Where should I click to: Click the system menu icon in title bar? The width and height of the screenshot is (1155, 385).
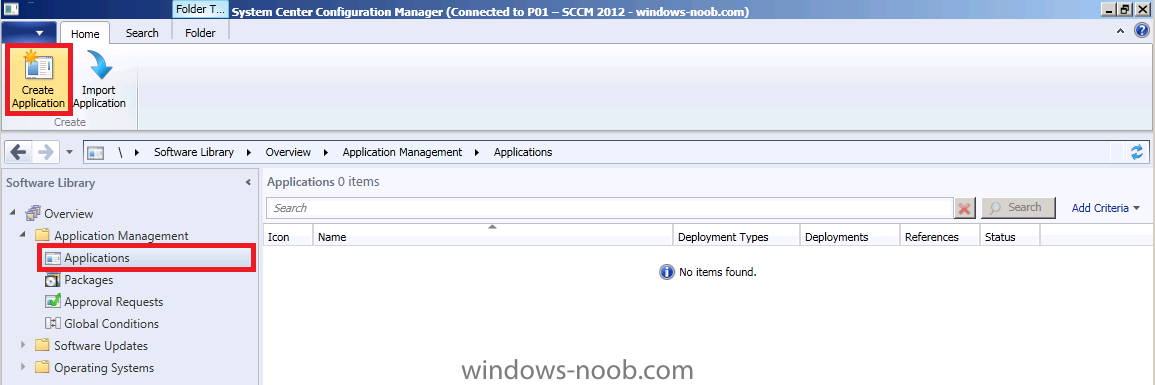tap(11, 10)
